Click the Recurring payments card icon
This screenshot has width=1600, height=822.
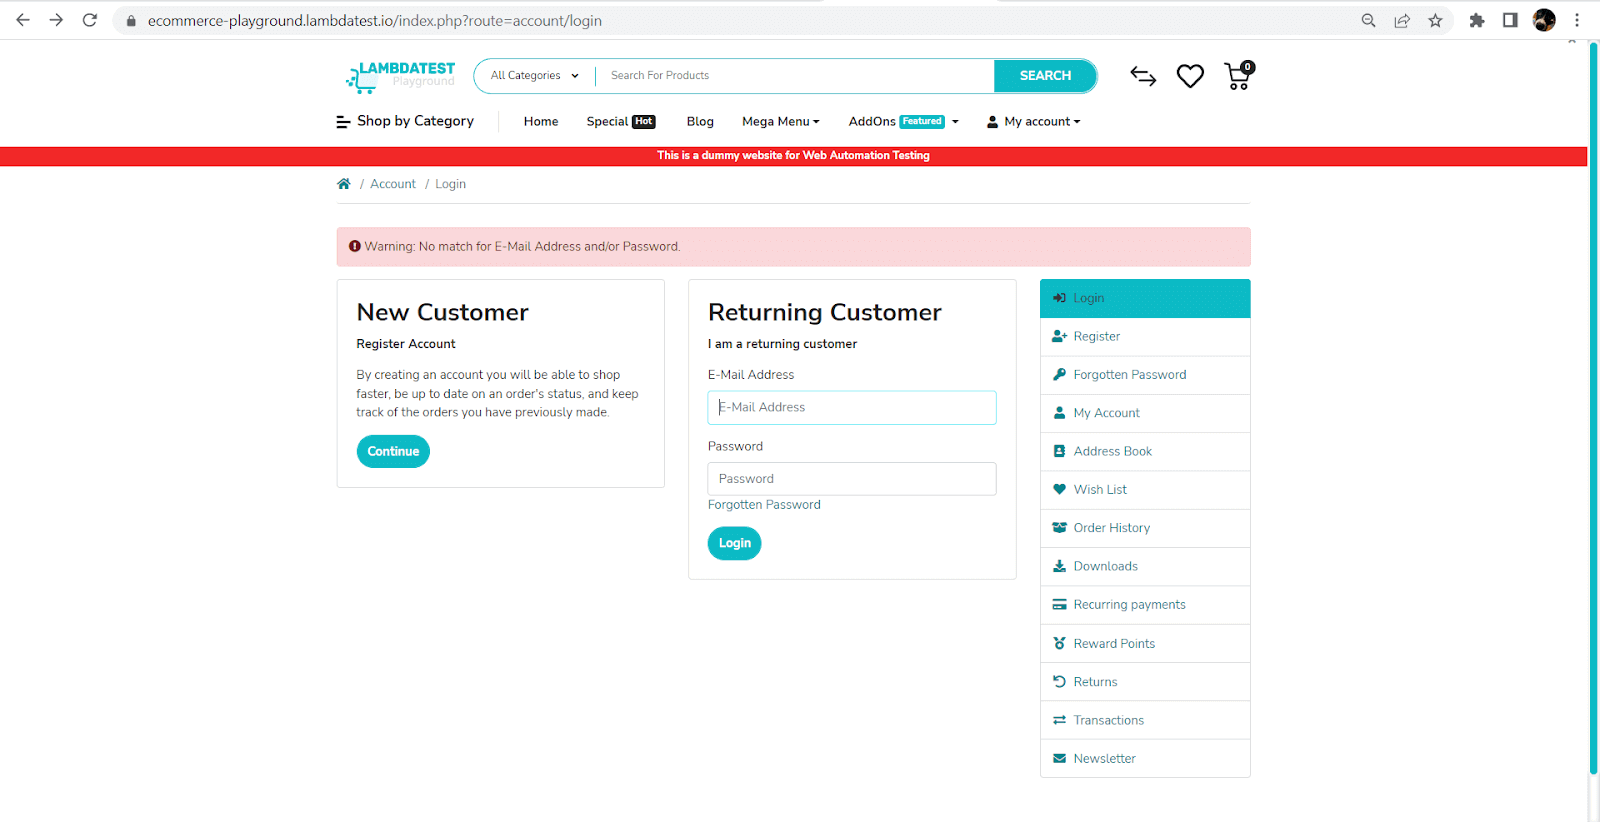1060,604
